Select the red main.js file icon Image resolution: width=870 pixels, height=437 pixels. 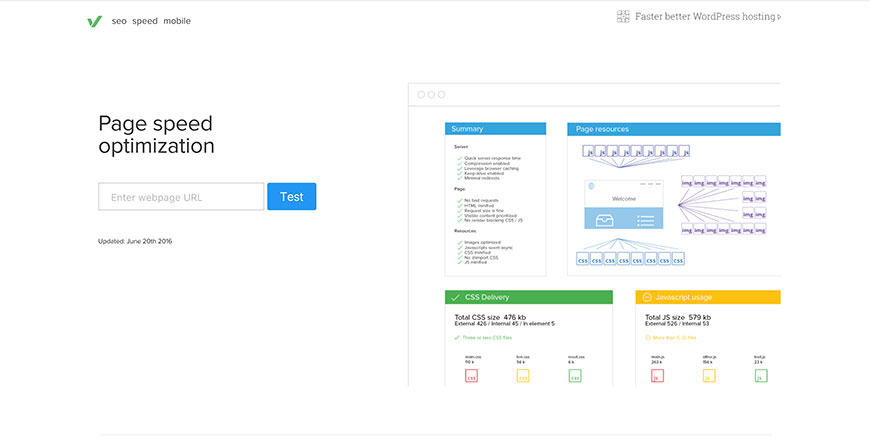coord(657,376)
